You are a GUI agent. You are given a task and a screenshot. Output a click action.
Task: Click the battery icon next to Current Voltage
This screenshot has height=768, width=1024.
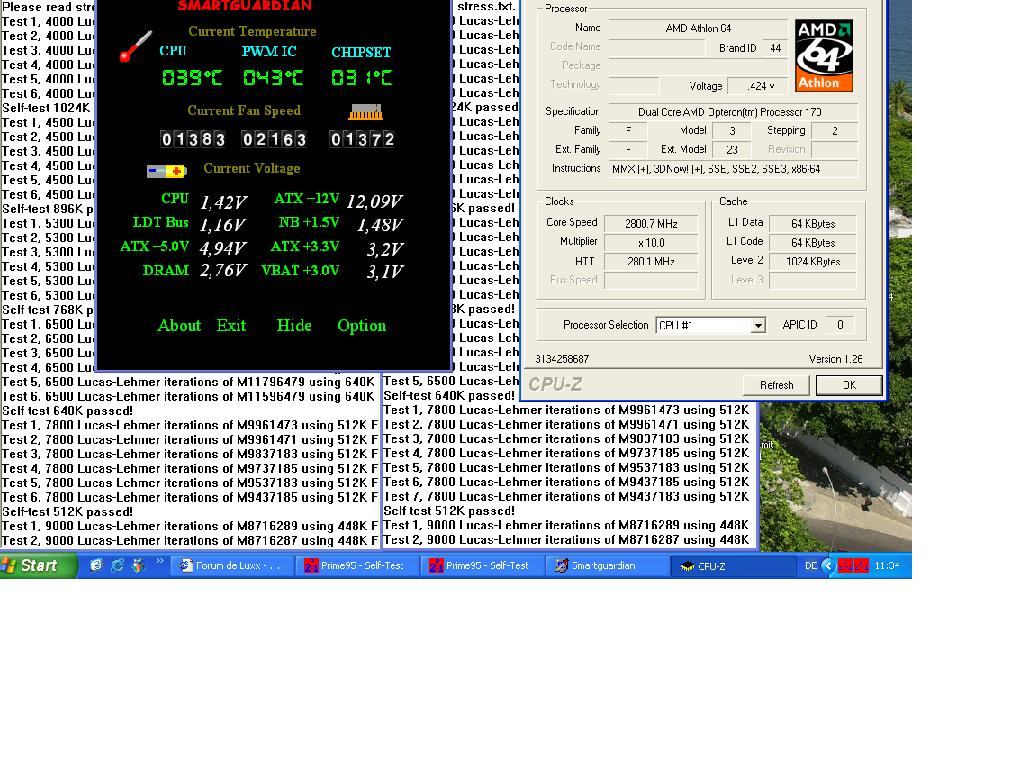[167, 171]
